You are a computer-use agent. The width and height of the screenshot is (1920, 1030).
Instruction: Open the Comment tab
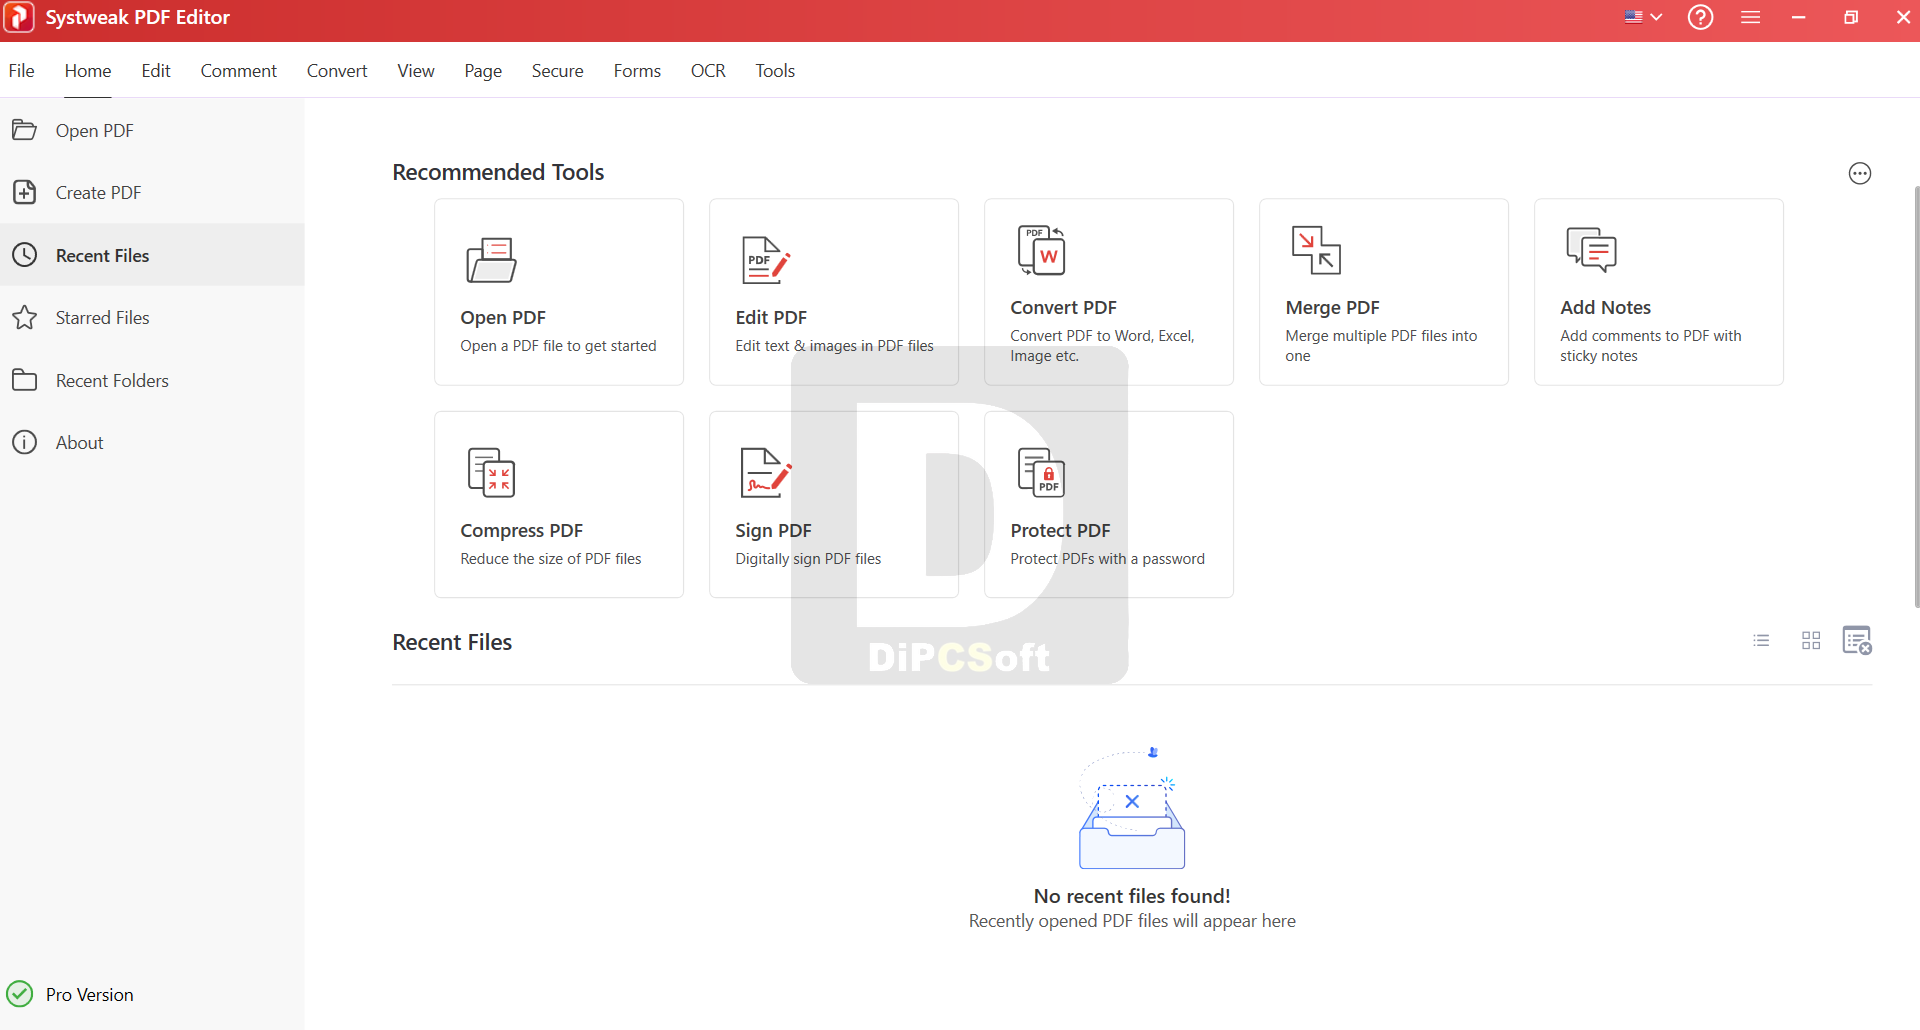tap(238, 71)
